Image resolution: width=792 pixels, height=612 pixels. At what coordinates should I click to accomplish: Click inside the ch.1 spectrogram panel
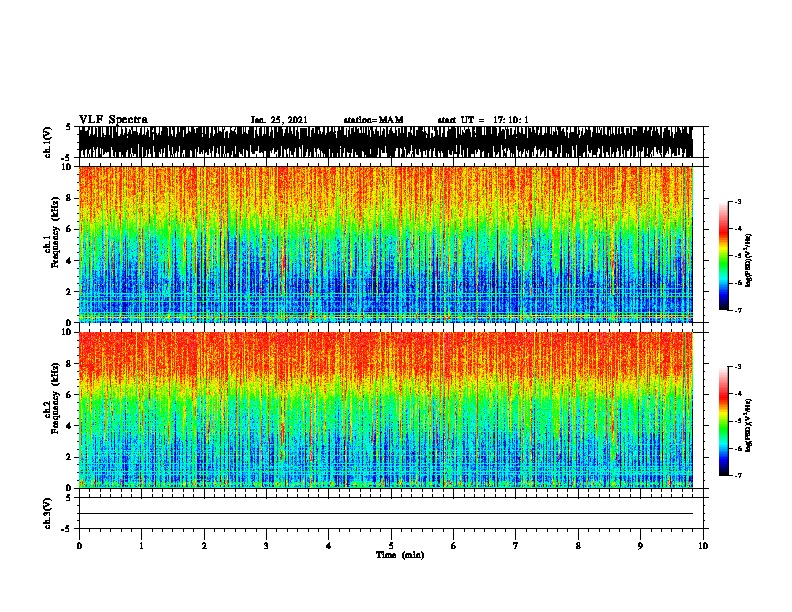click(x=385, y=244)
